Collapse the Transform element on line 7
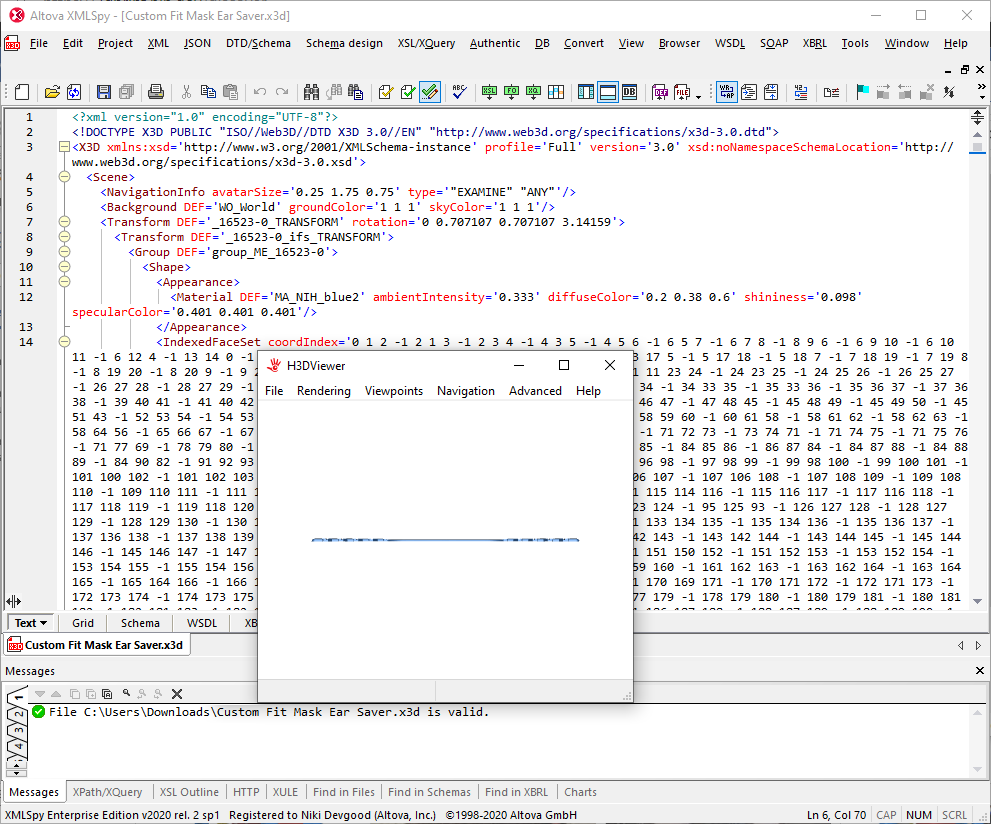The width and height of the screenshot is (991, 824). [x=64, y=222]
